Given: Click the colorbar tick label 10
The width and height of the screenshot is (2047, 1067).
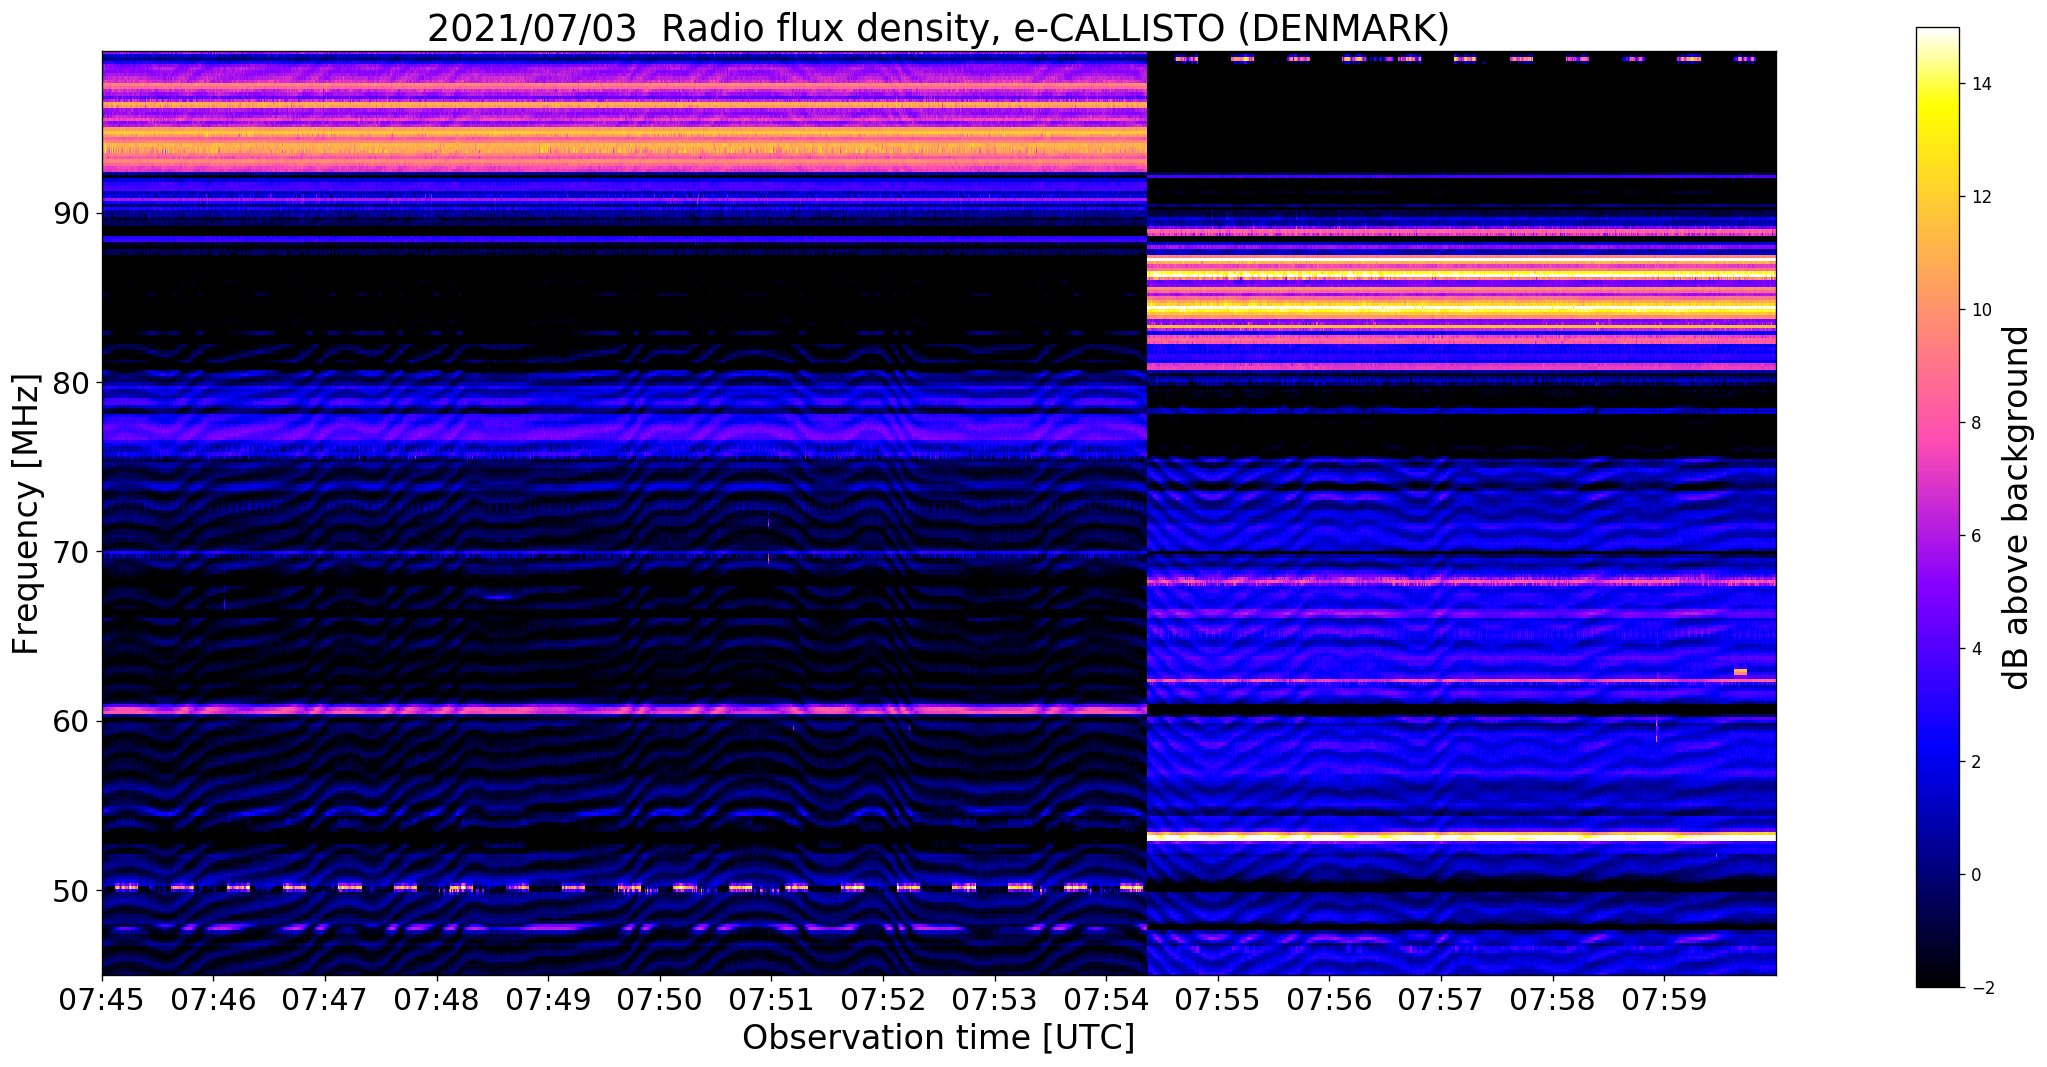Looking at the screenshot, I should click(x=1980, y=310).
